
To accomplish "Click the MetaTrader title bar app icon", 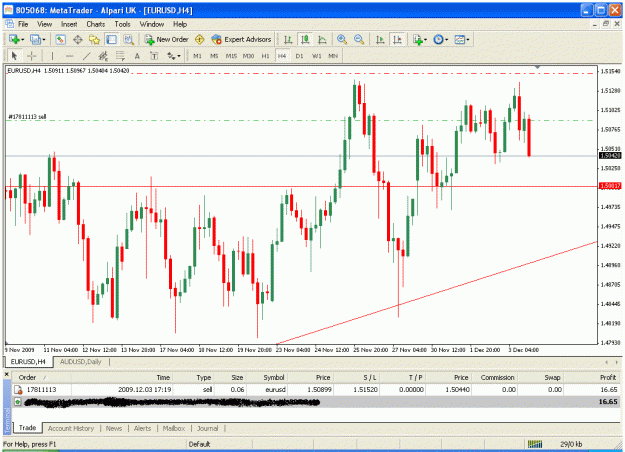I will (x=9, y=10).
